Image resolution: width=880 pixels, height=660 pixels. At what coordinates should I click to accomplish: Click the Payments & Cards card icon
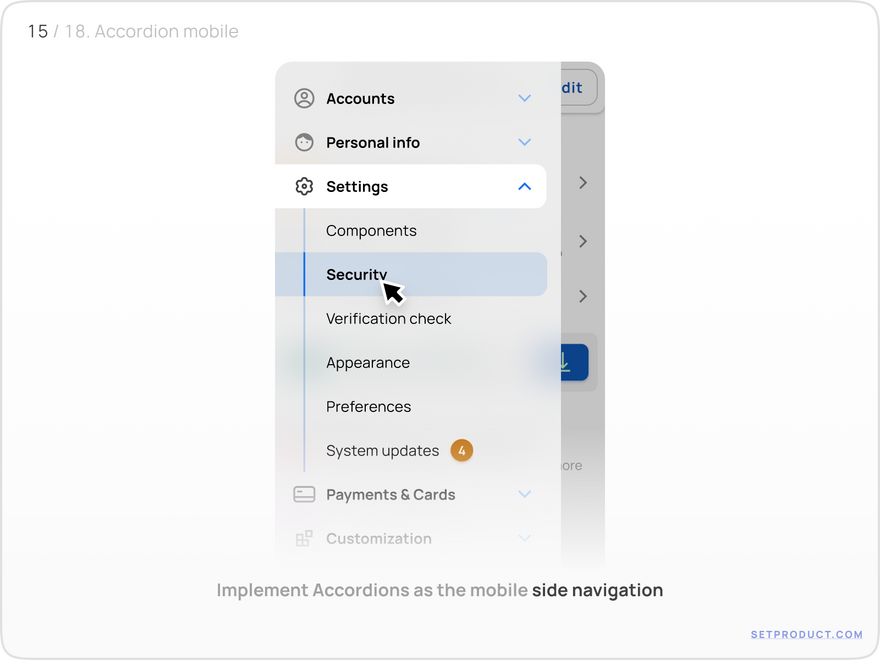(304, 494)
